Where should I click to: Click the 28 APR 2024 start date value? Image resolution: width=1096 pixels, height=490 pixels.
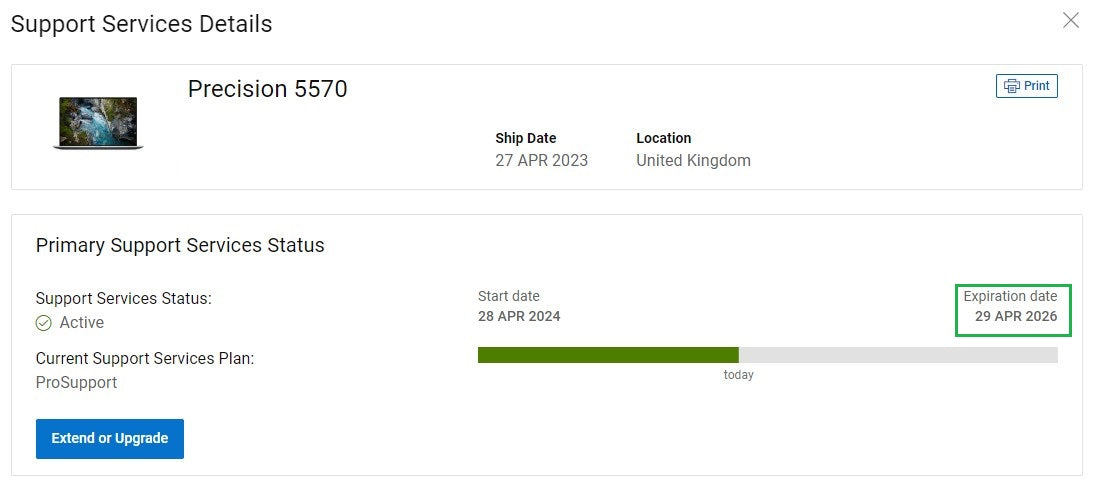(519, 317)
